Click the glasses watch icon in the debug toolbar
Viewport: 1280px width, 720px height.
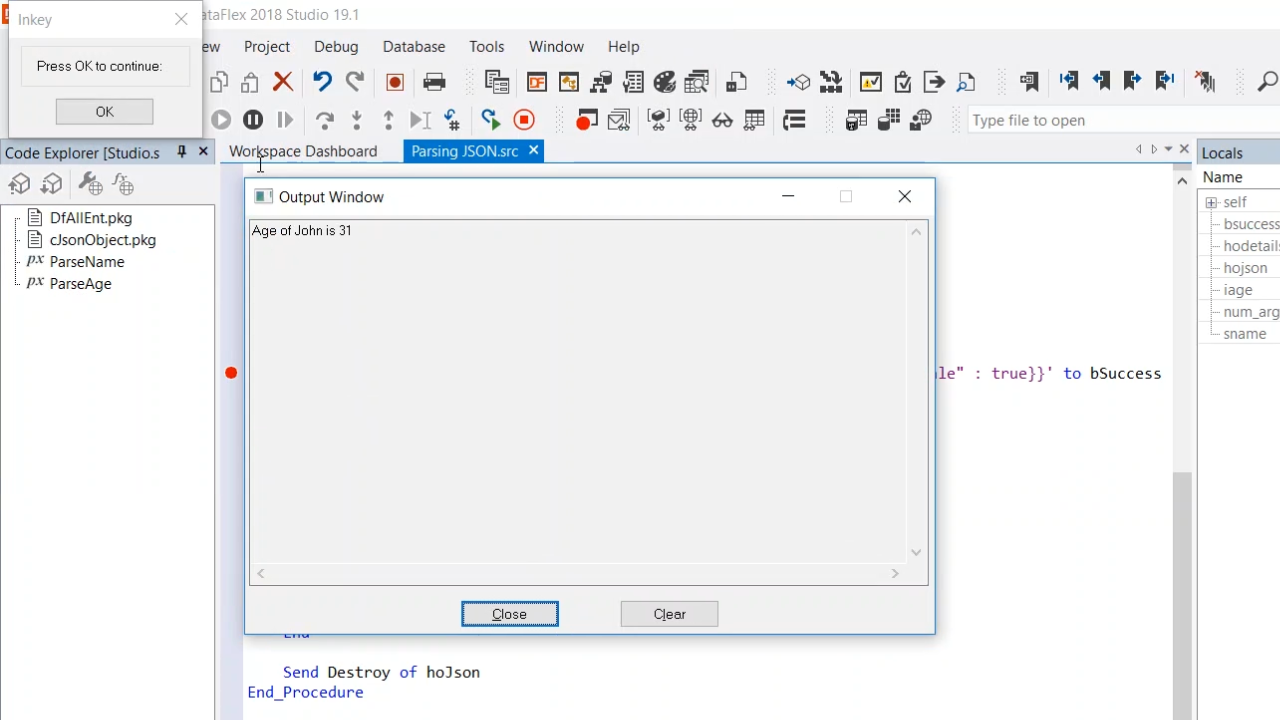pos(722,120)
